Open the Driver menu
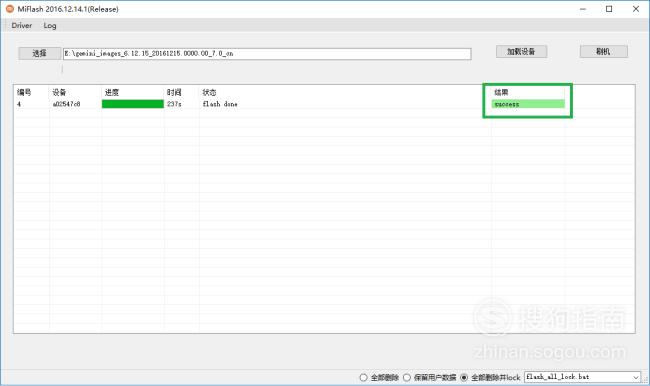The height and width of the screenshot is (386, 650). (x=22, y=26)
